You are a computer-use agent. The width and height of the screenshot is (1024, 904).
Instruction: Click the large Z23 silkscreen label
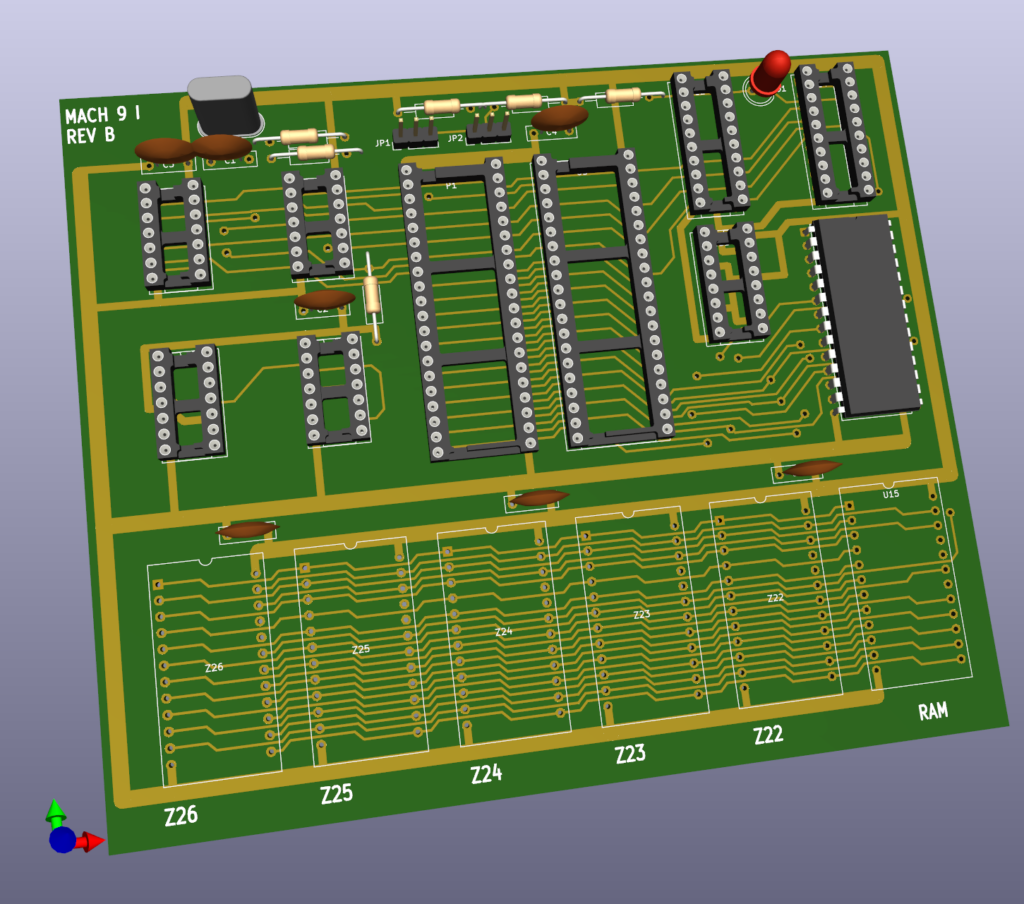tap(630, 754)
